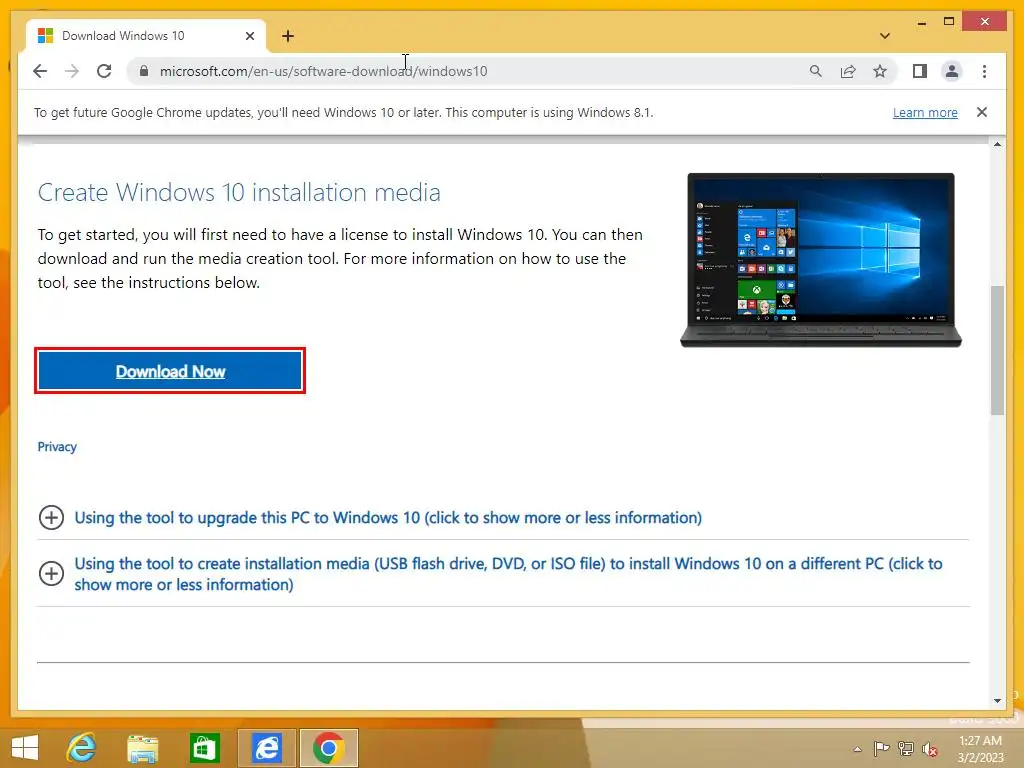The width and height of the screenshot is (1024, 768).
Task: Click the address bar URL
Action: (x=323, y=71)
